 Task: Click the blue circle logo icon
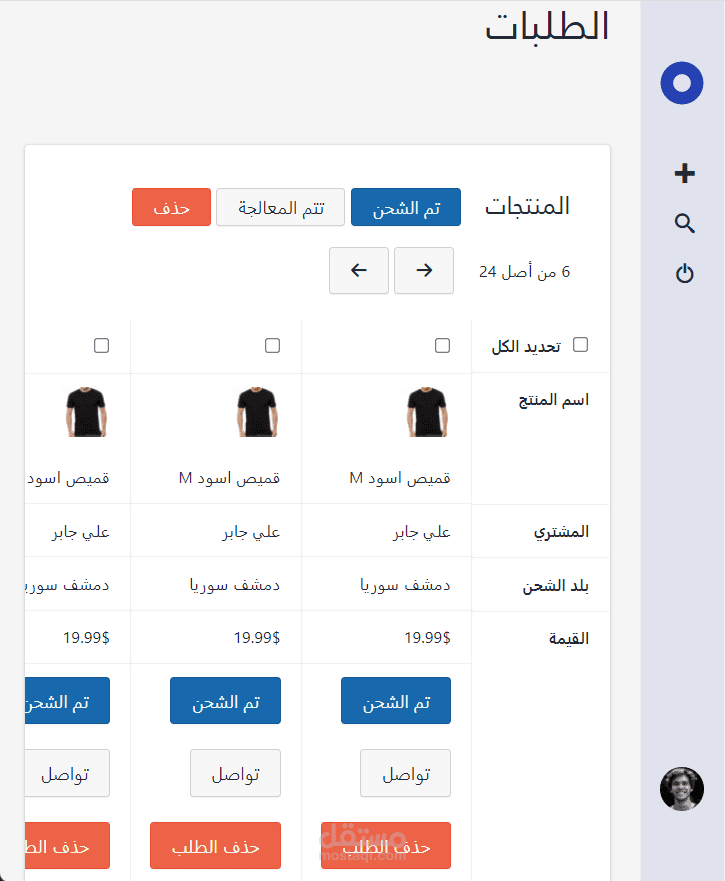pyautogui.click(x=682, y=82)
